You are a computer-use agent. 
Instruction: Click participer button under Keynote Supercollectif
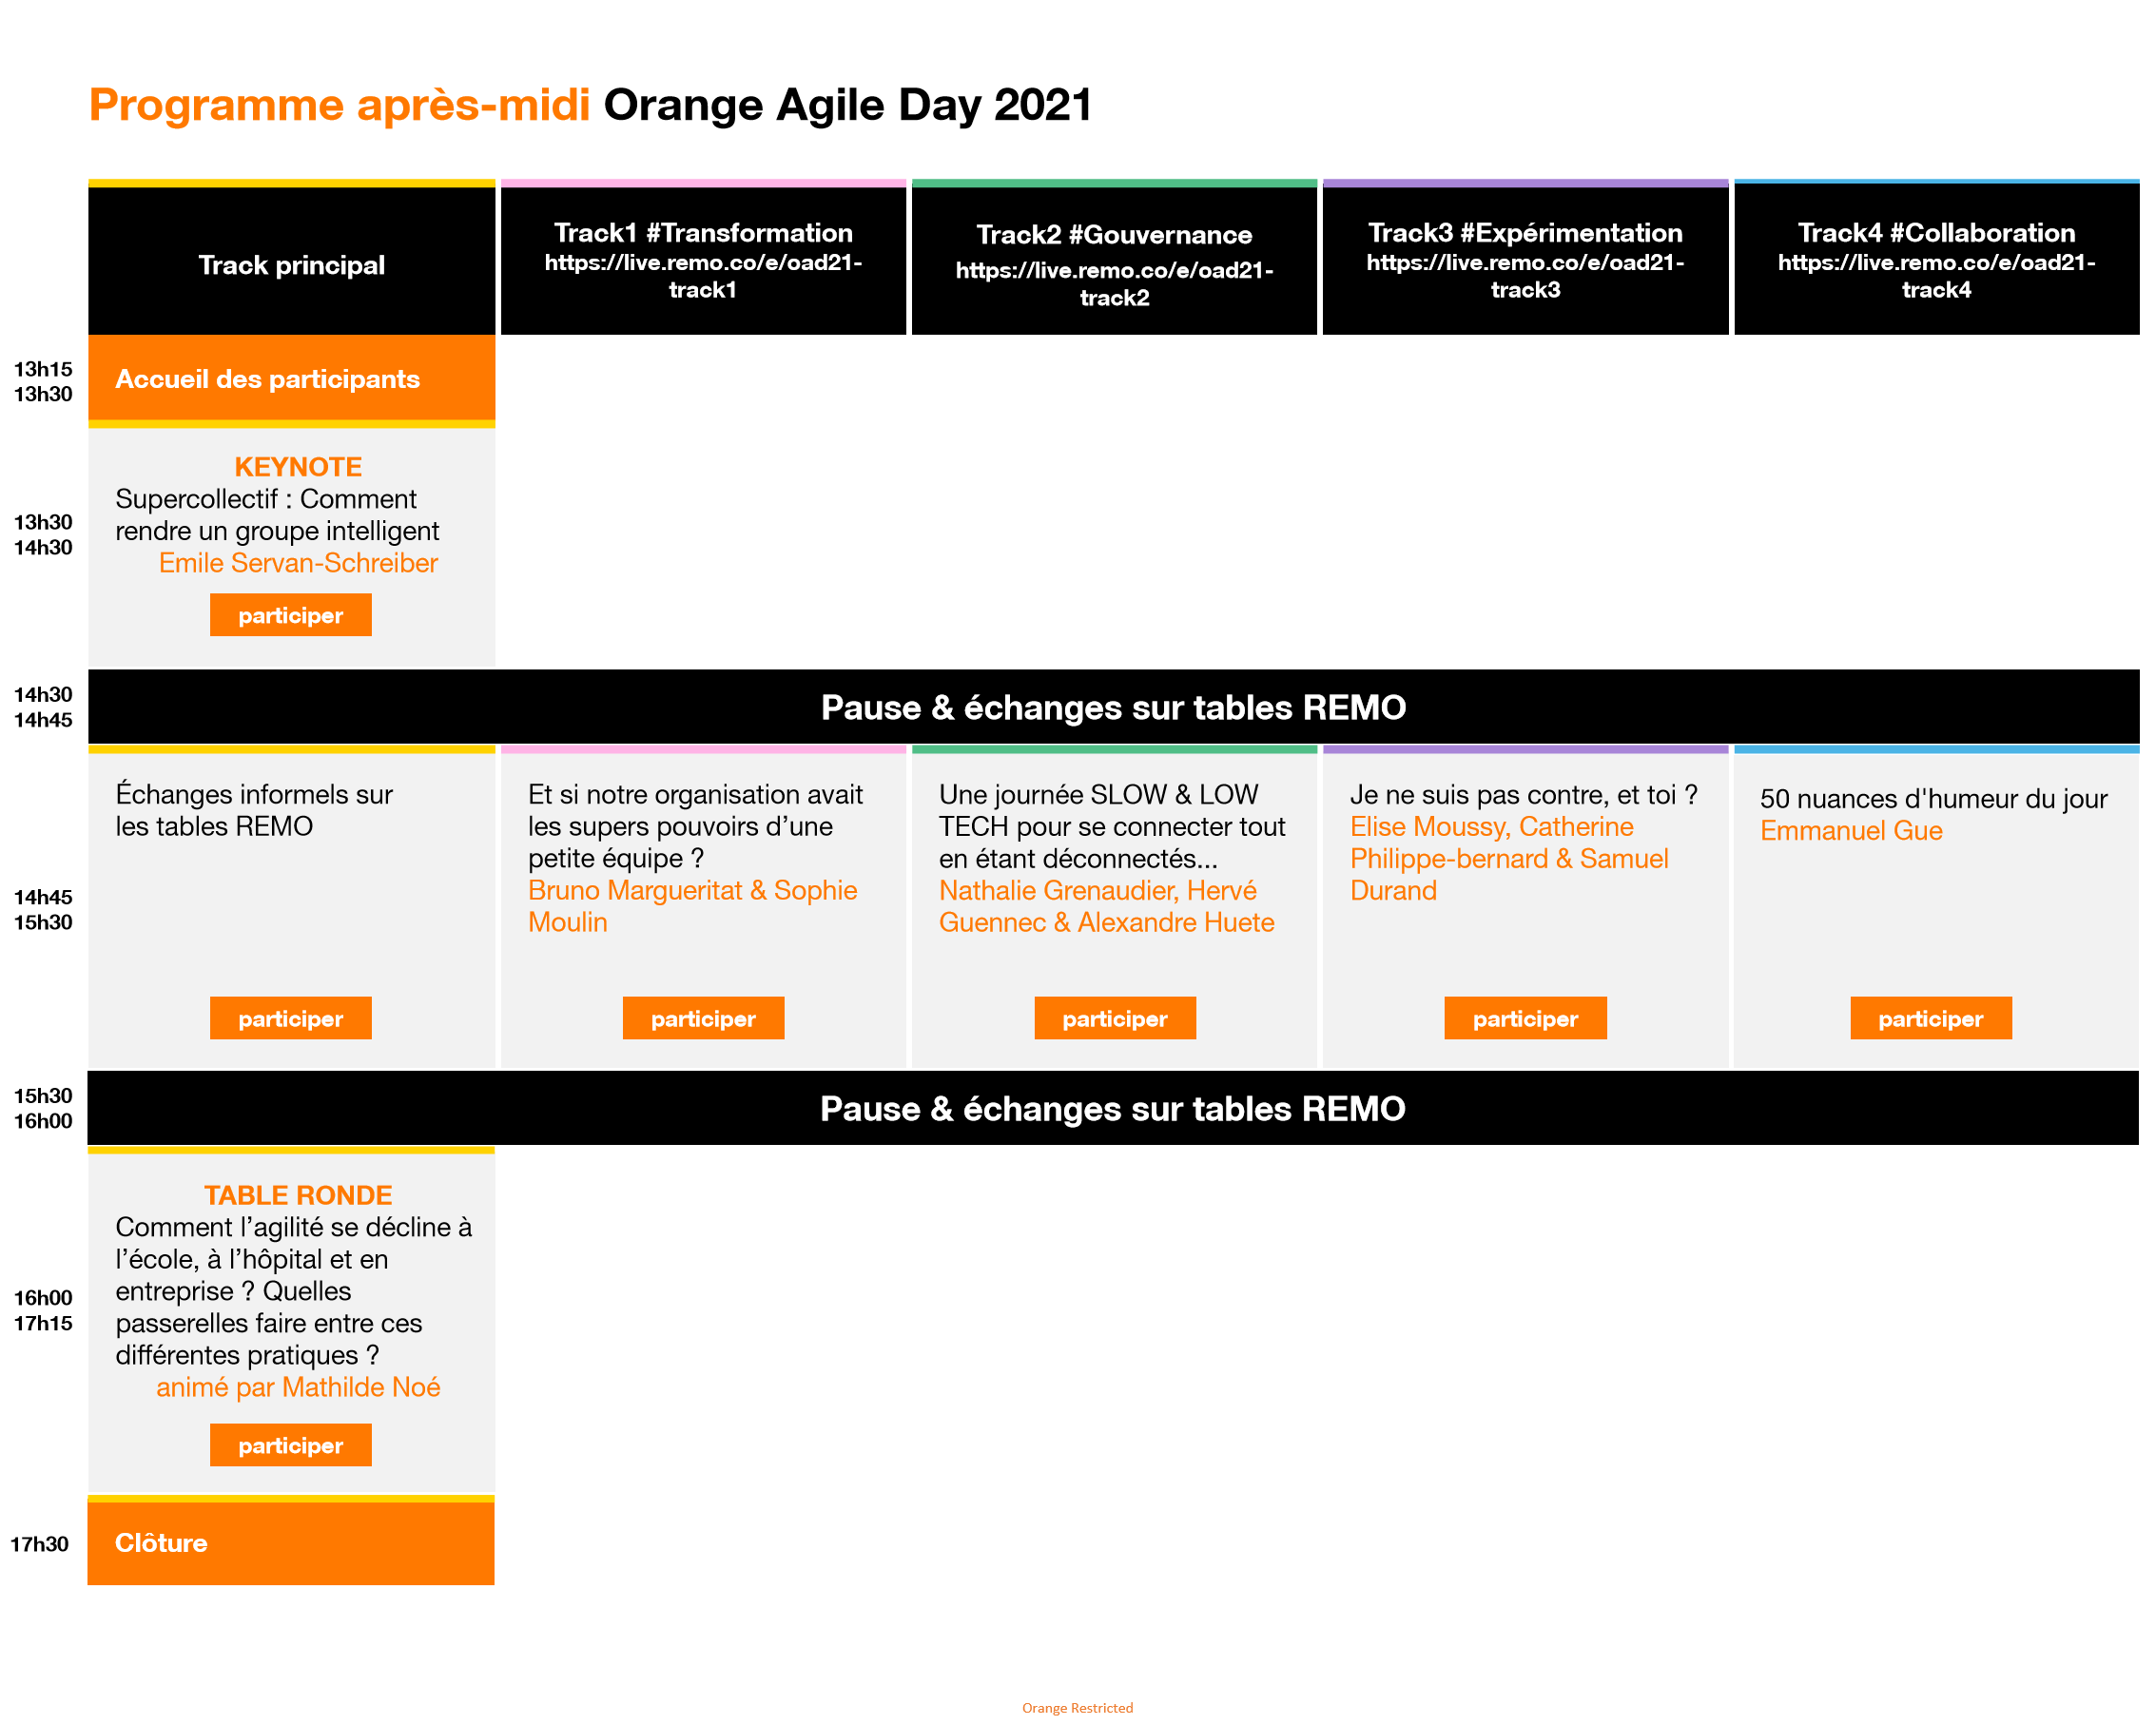click(290, 615)
